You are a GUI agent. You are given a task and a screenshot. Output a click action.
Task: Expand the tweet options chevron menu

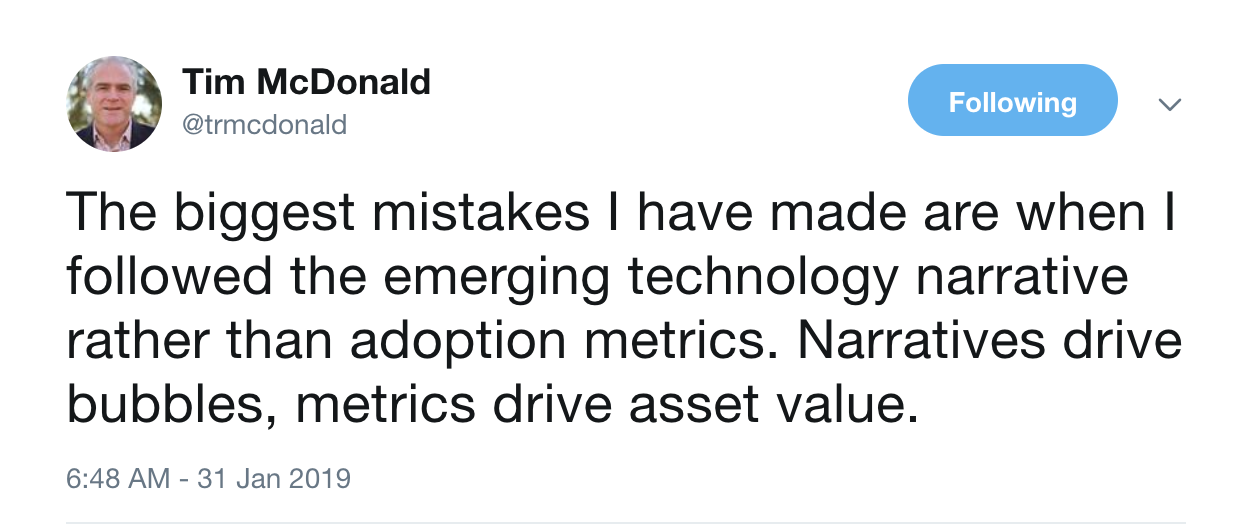pyautogui.click(x=1169, y=104)
